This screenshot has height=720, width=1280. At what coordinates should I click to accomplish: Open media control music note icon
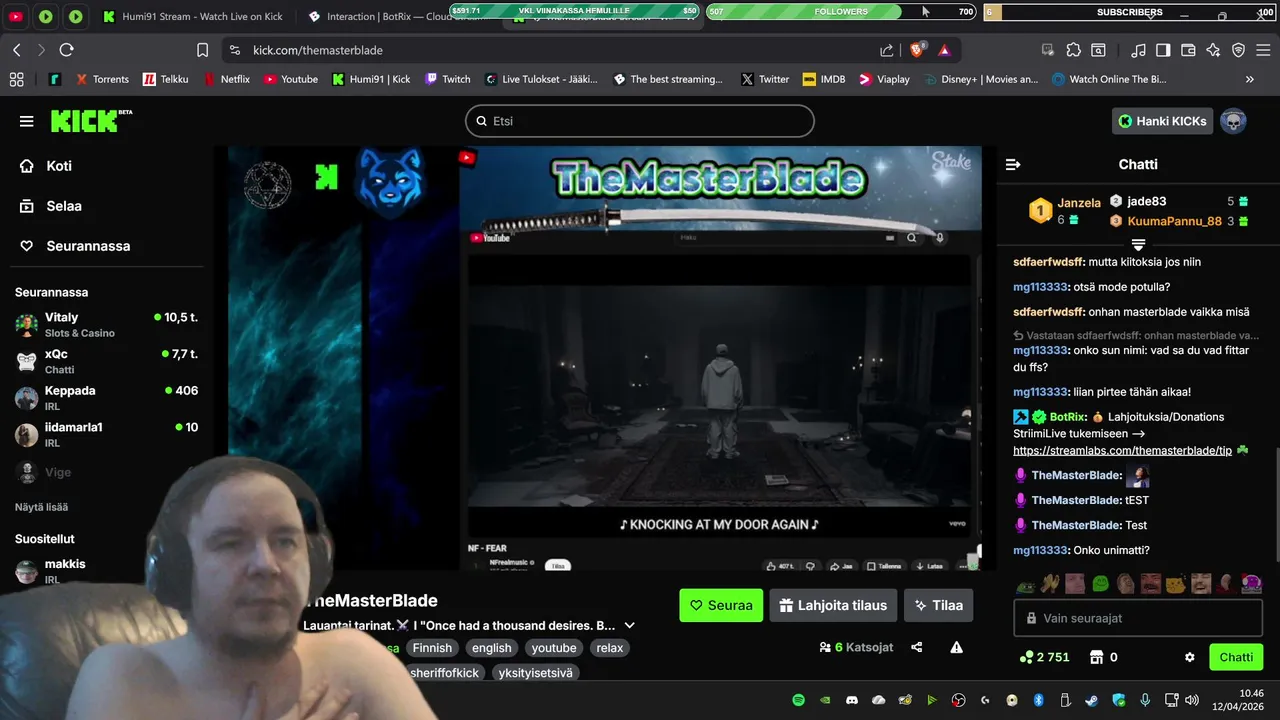(1138, 50)
